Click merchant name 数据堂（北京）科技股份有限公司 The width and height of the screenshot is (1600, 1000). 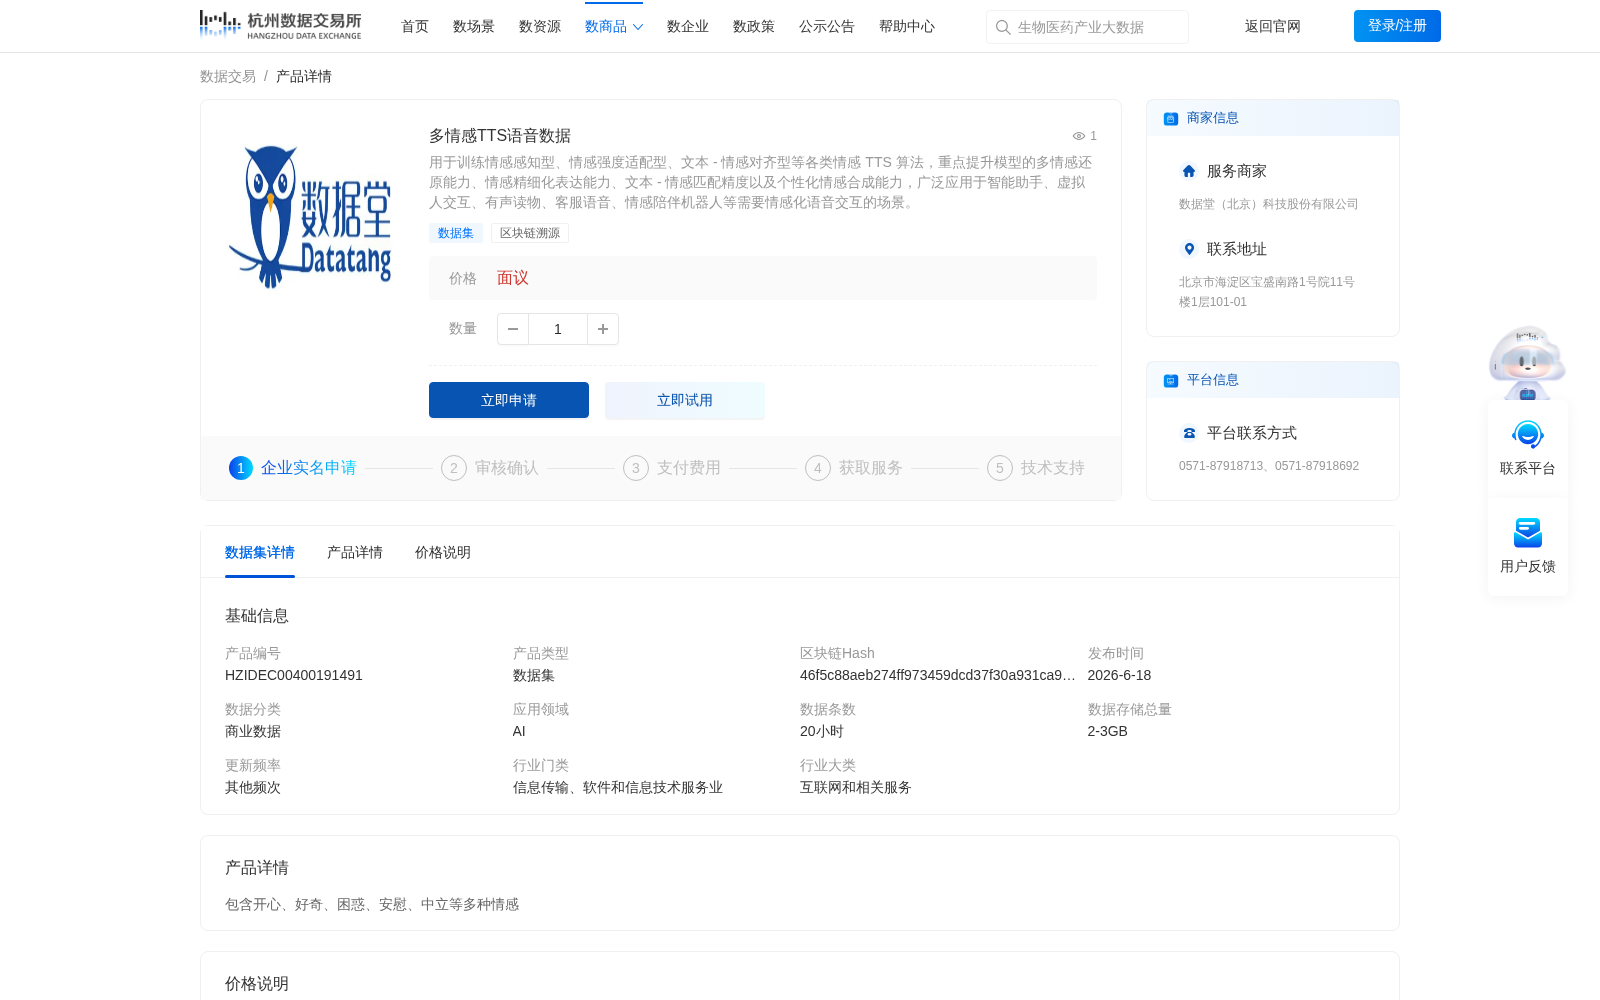1269,204
